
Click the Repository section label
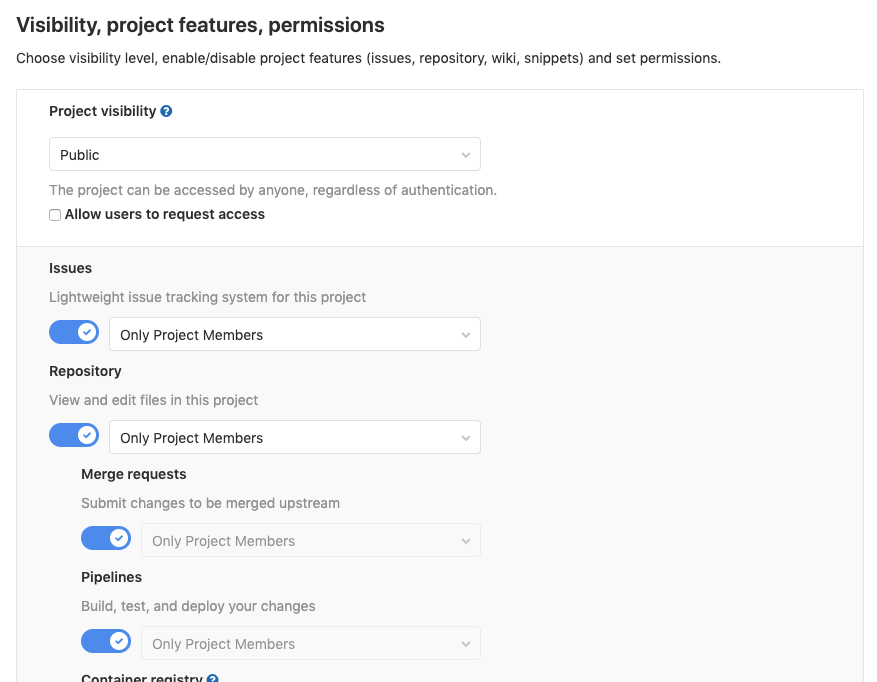click(x=85, y=371)
